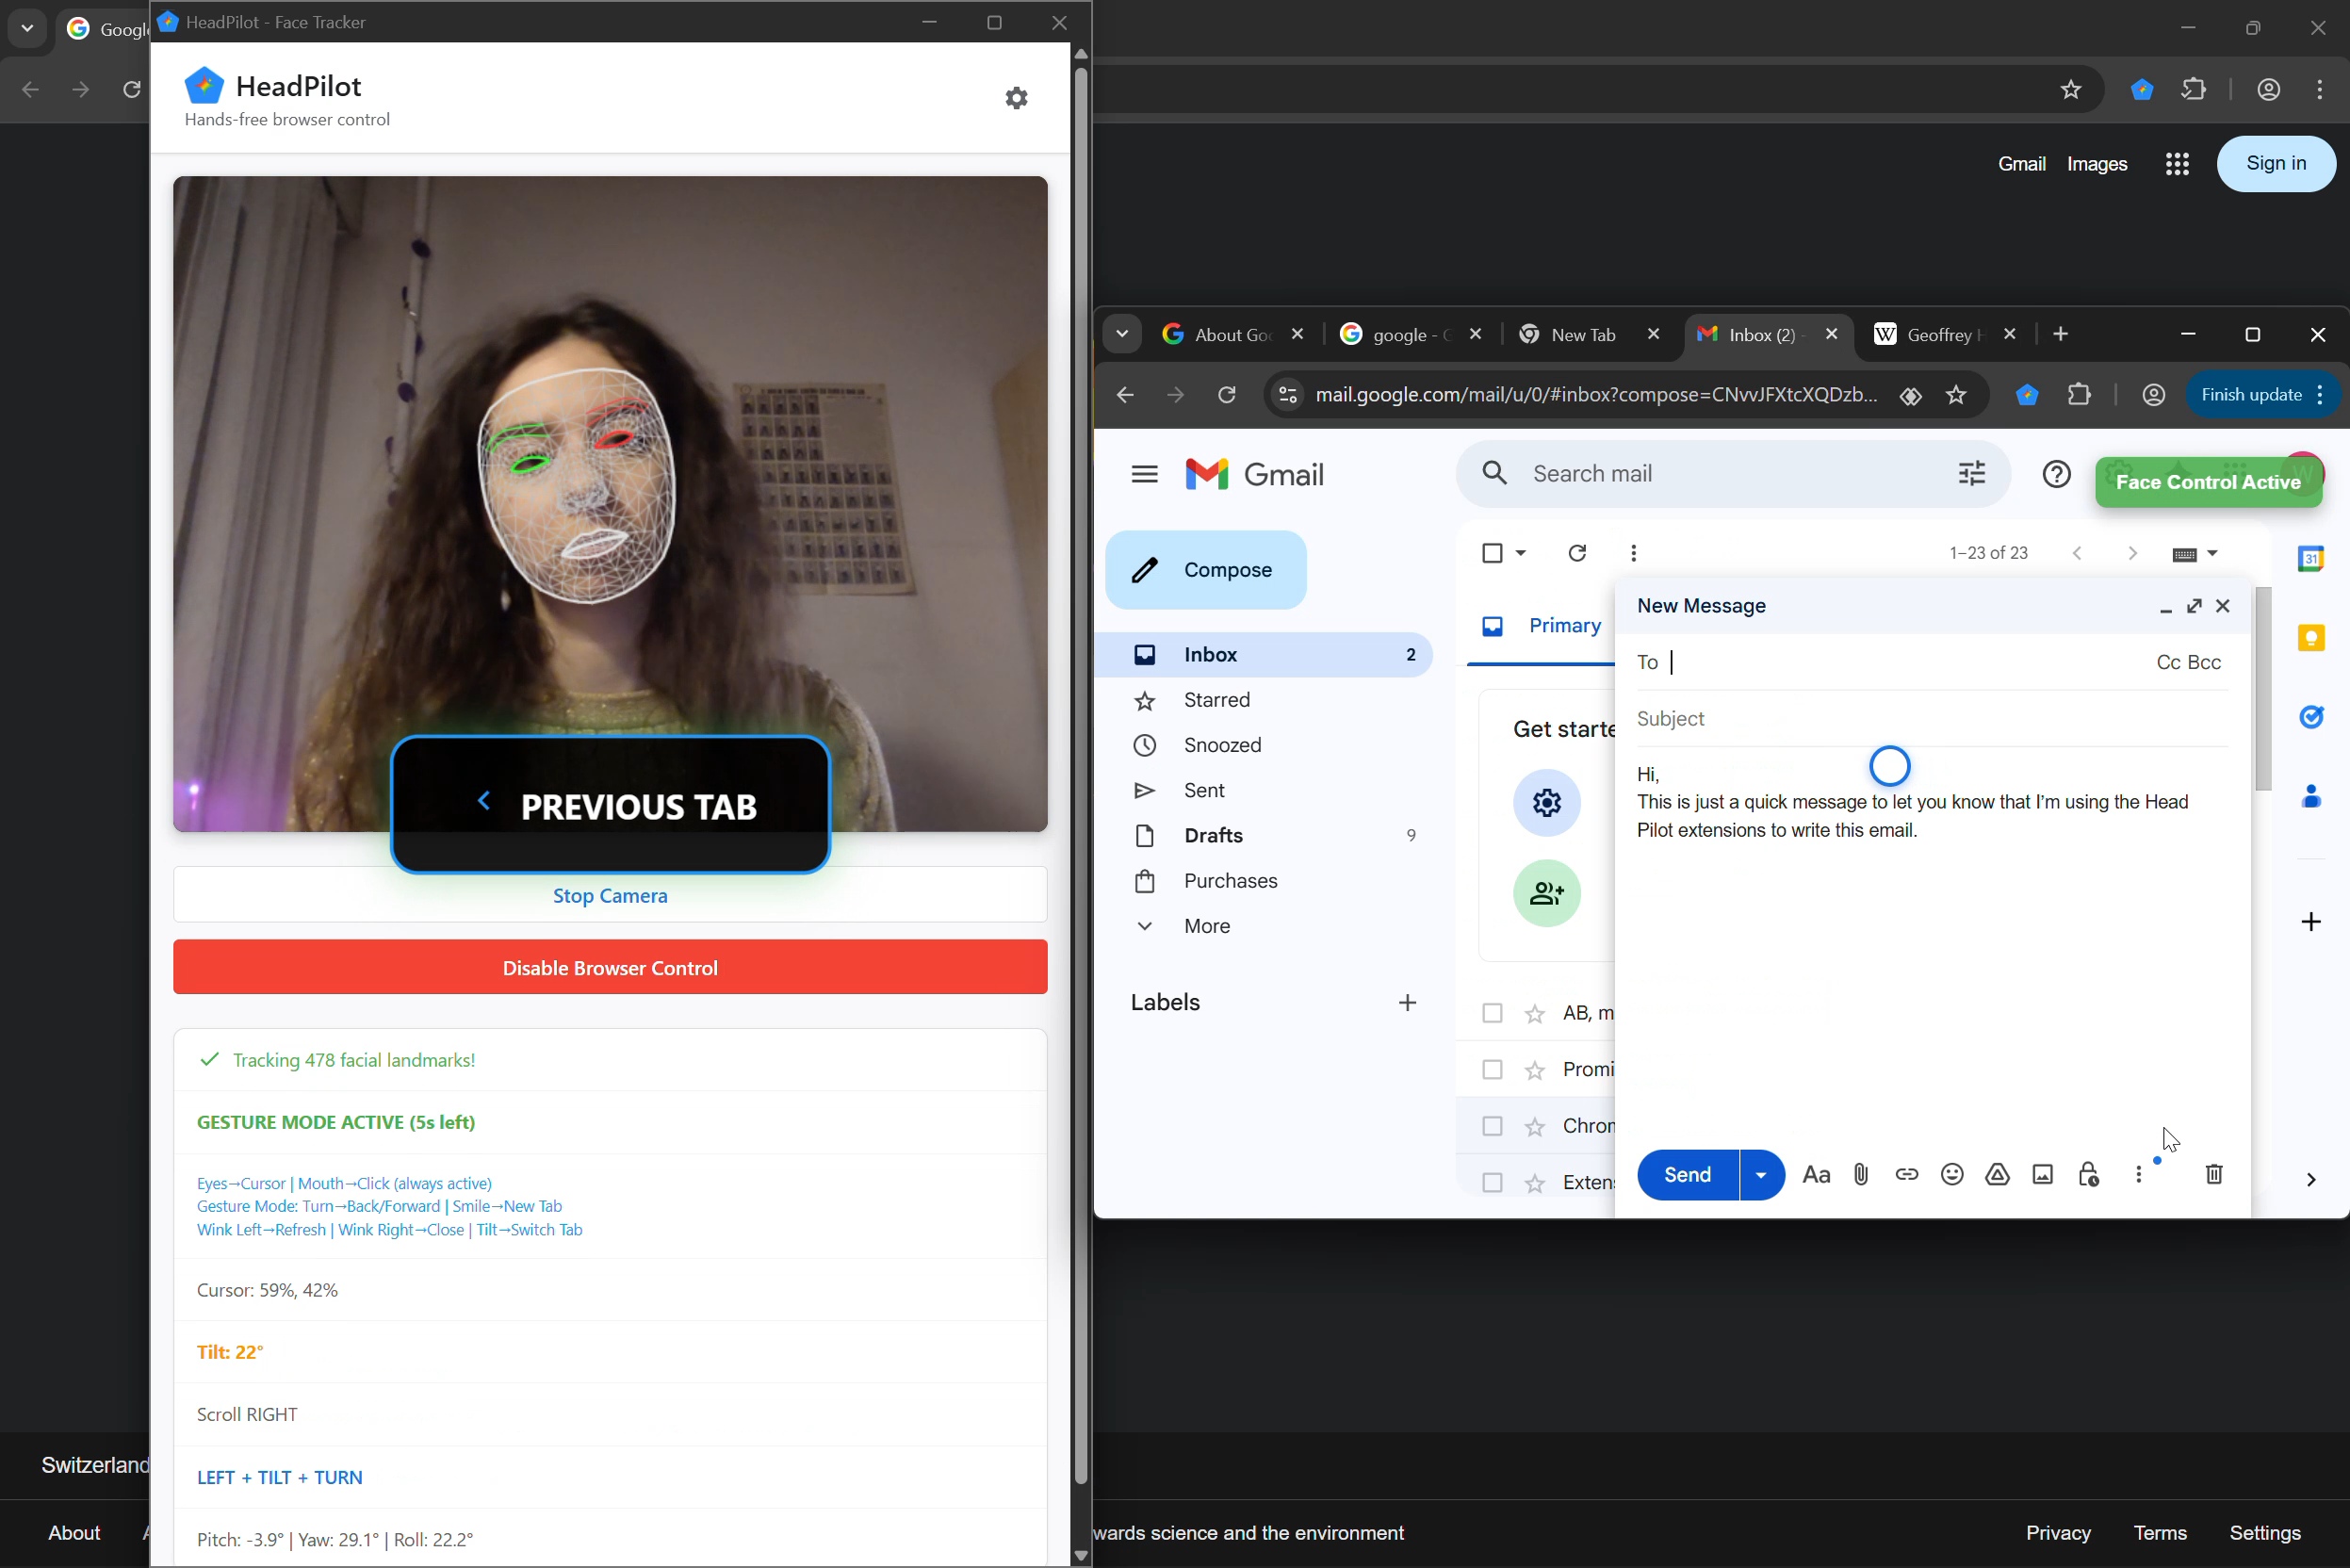Screen dimensions: 2350x1568
Task: Tick the checkbox for the AB email row
Action: pyautogui.click(x=1492, y=1014)
